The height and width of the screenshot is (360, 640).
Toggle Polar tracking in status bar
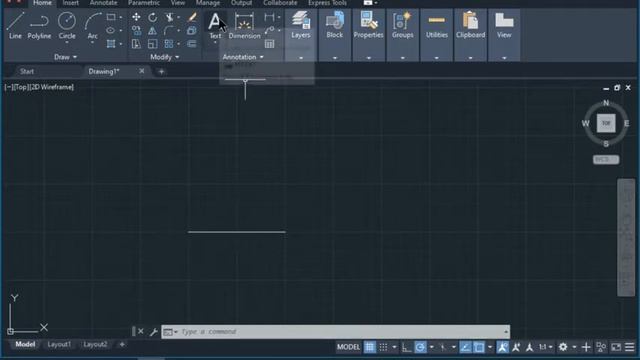[420, 347]
